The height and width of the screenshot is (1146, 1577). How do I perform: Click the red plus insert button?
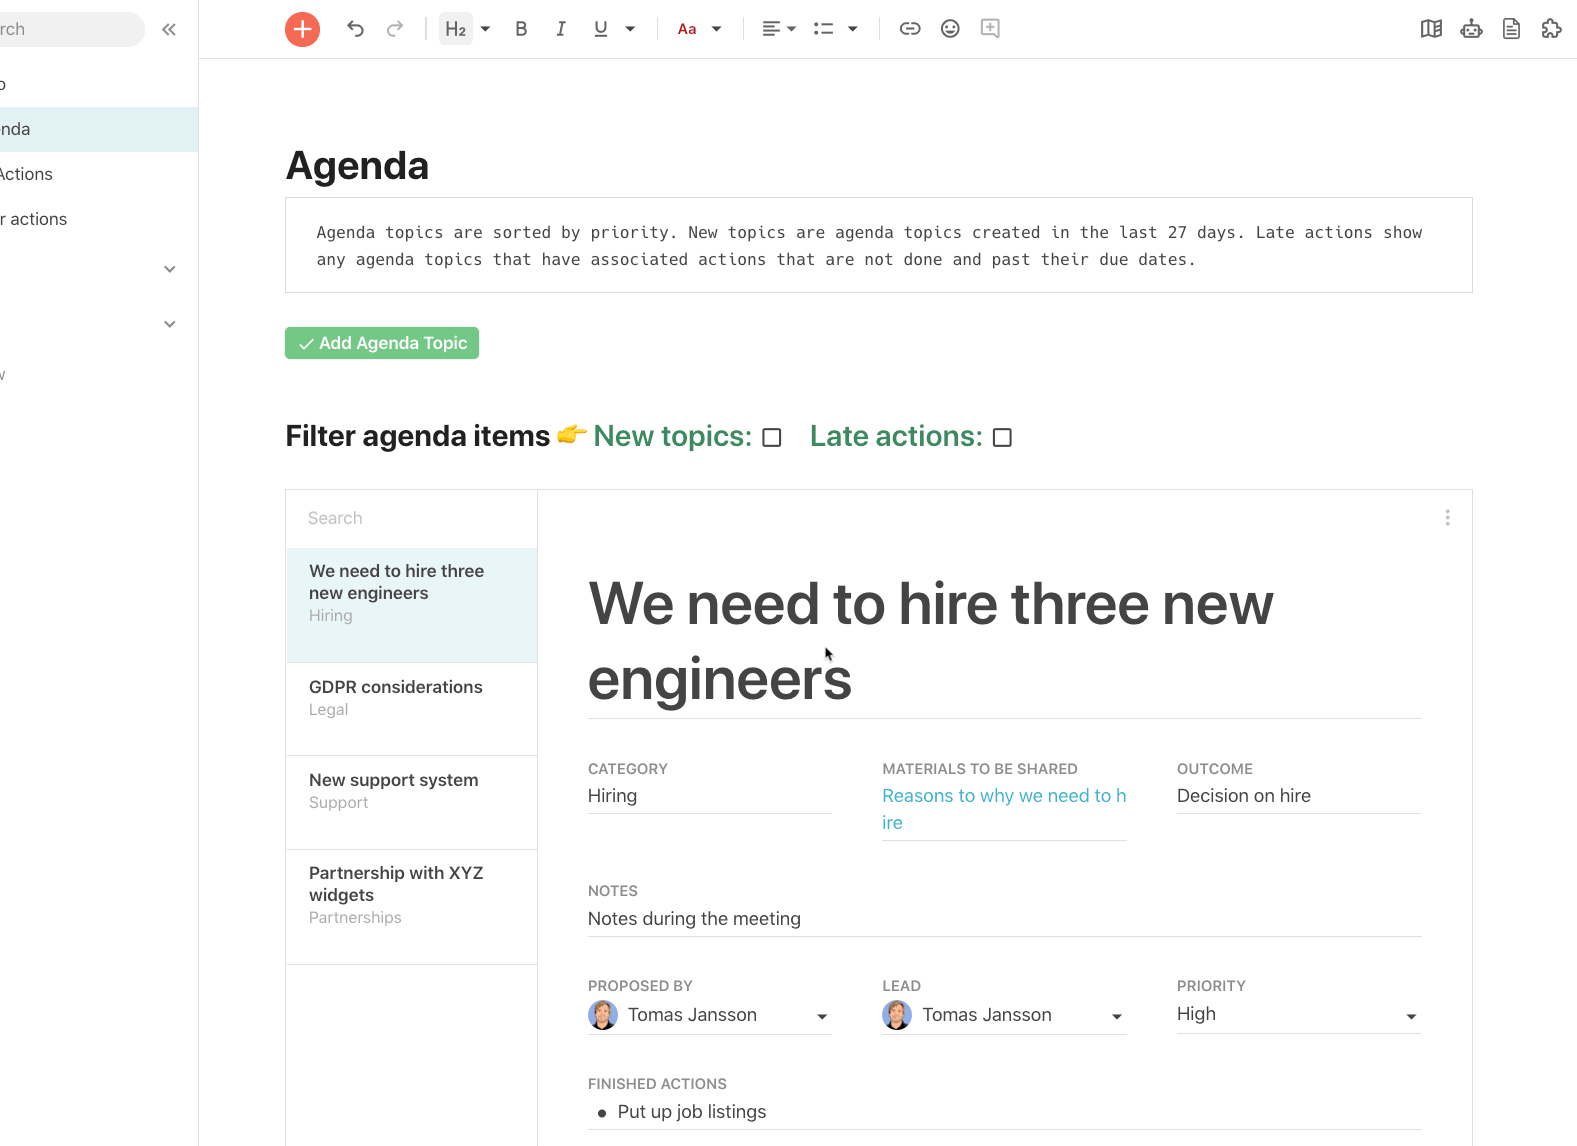(302, 29)
